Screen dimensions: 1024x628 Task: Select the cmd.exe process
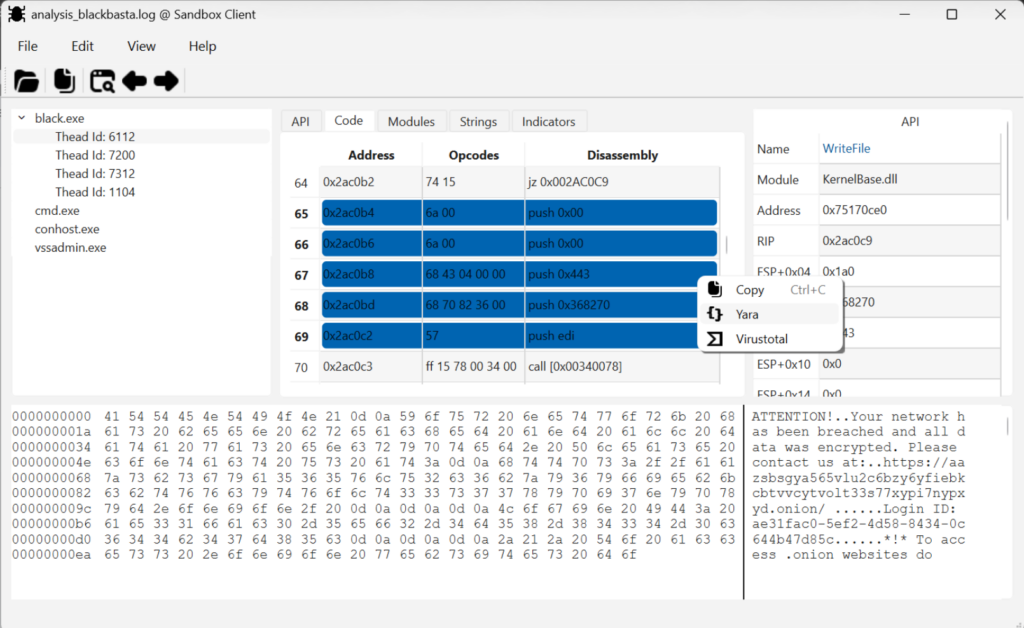pyautogui.click(x=57, y=210)
